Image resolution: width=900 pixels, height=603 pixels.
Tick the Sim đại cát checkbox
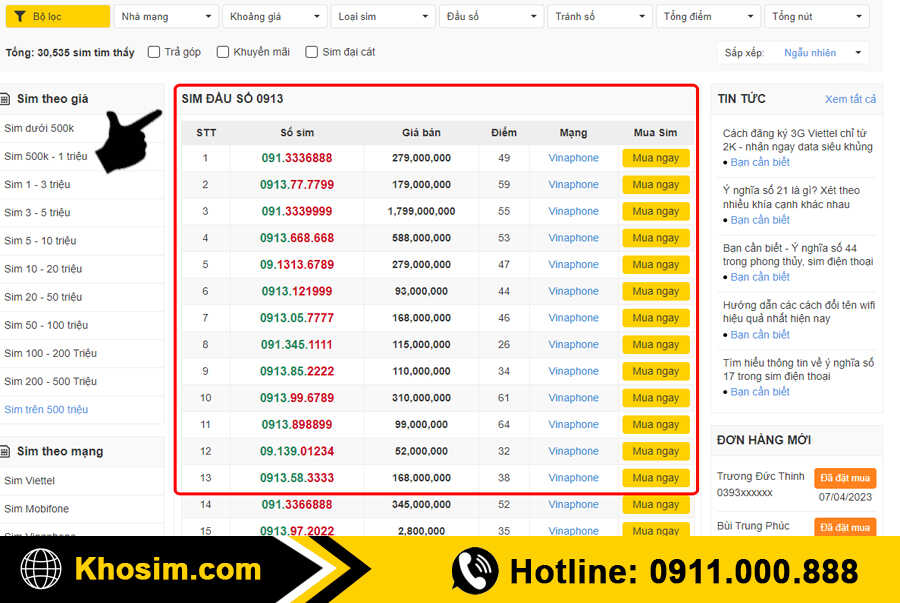[311, 51]
